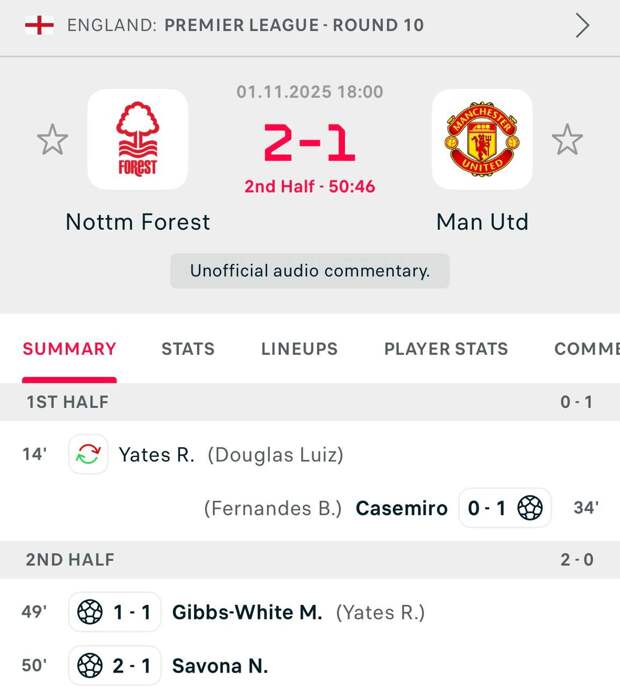Tap the England flag icon

click(x=39, y=25)
